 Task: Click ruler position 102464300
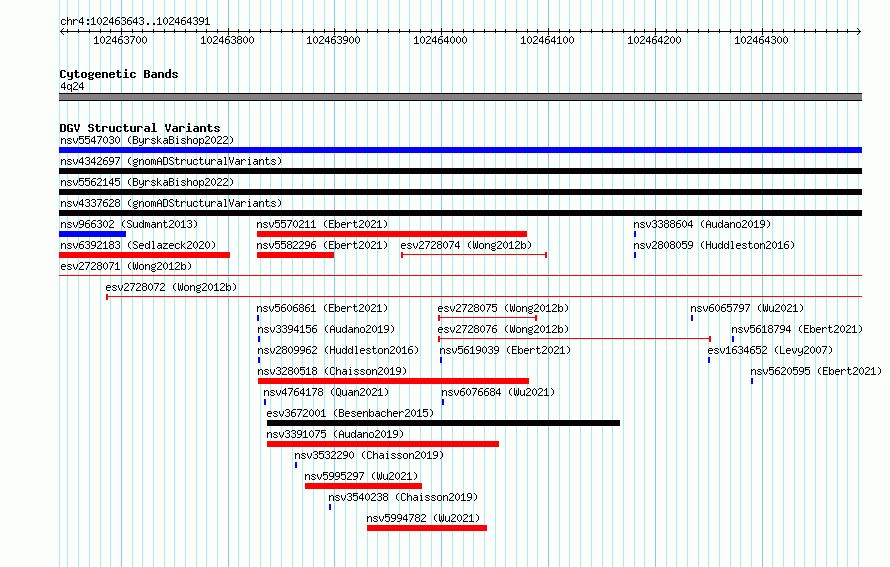[x=762, y=40]
